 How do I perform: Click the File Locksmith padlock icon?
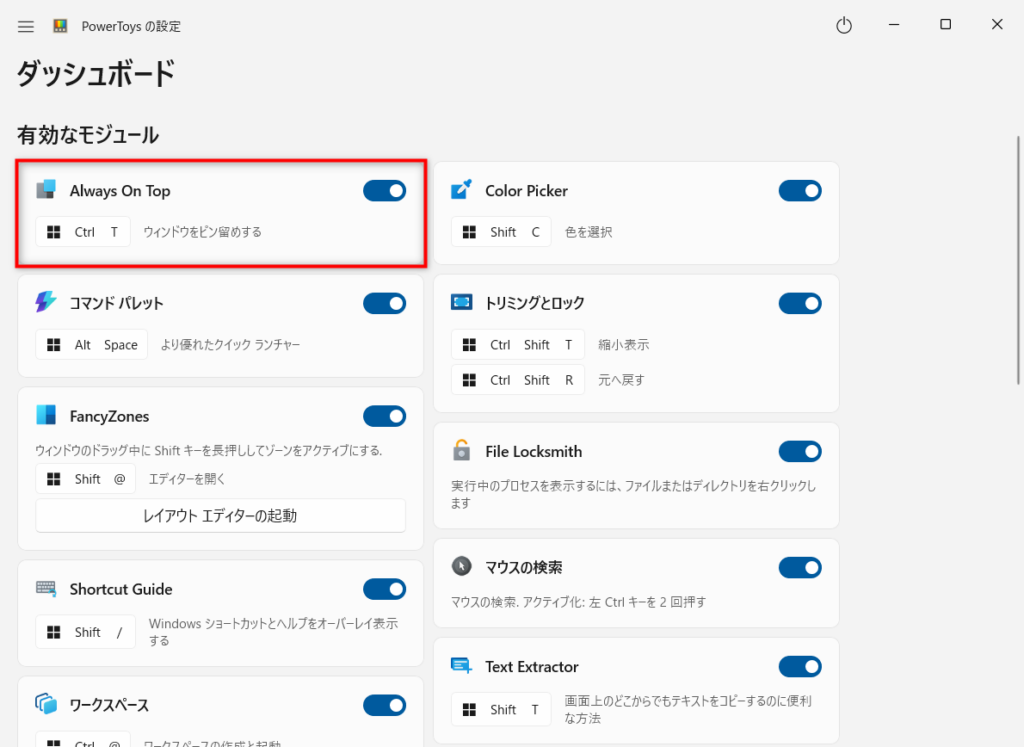[x=461, y=451]
